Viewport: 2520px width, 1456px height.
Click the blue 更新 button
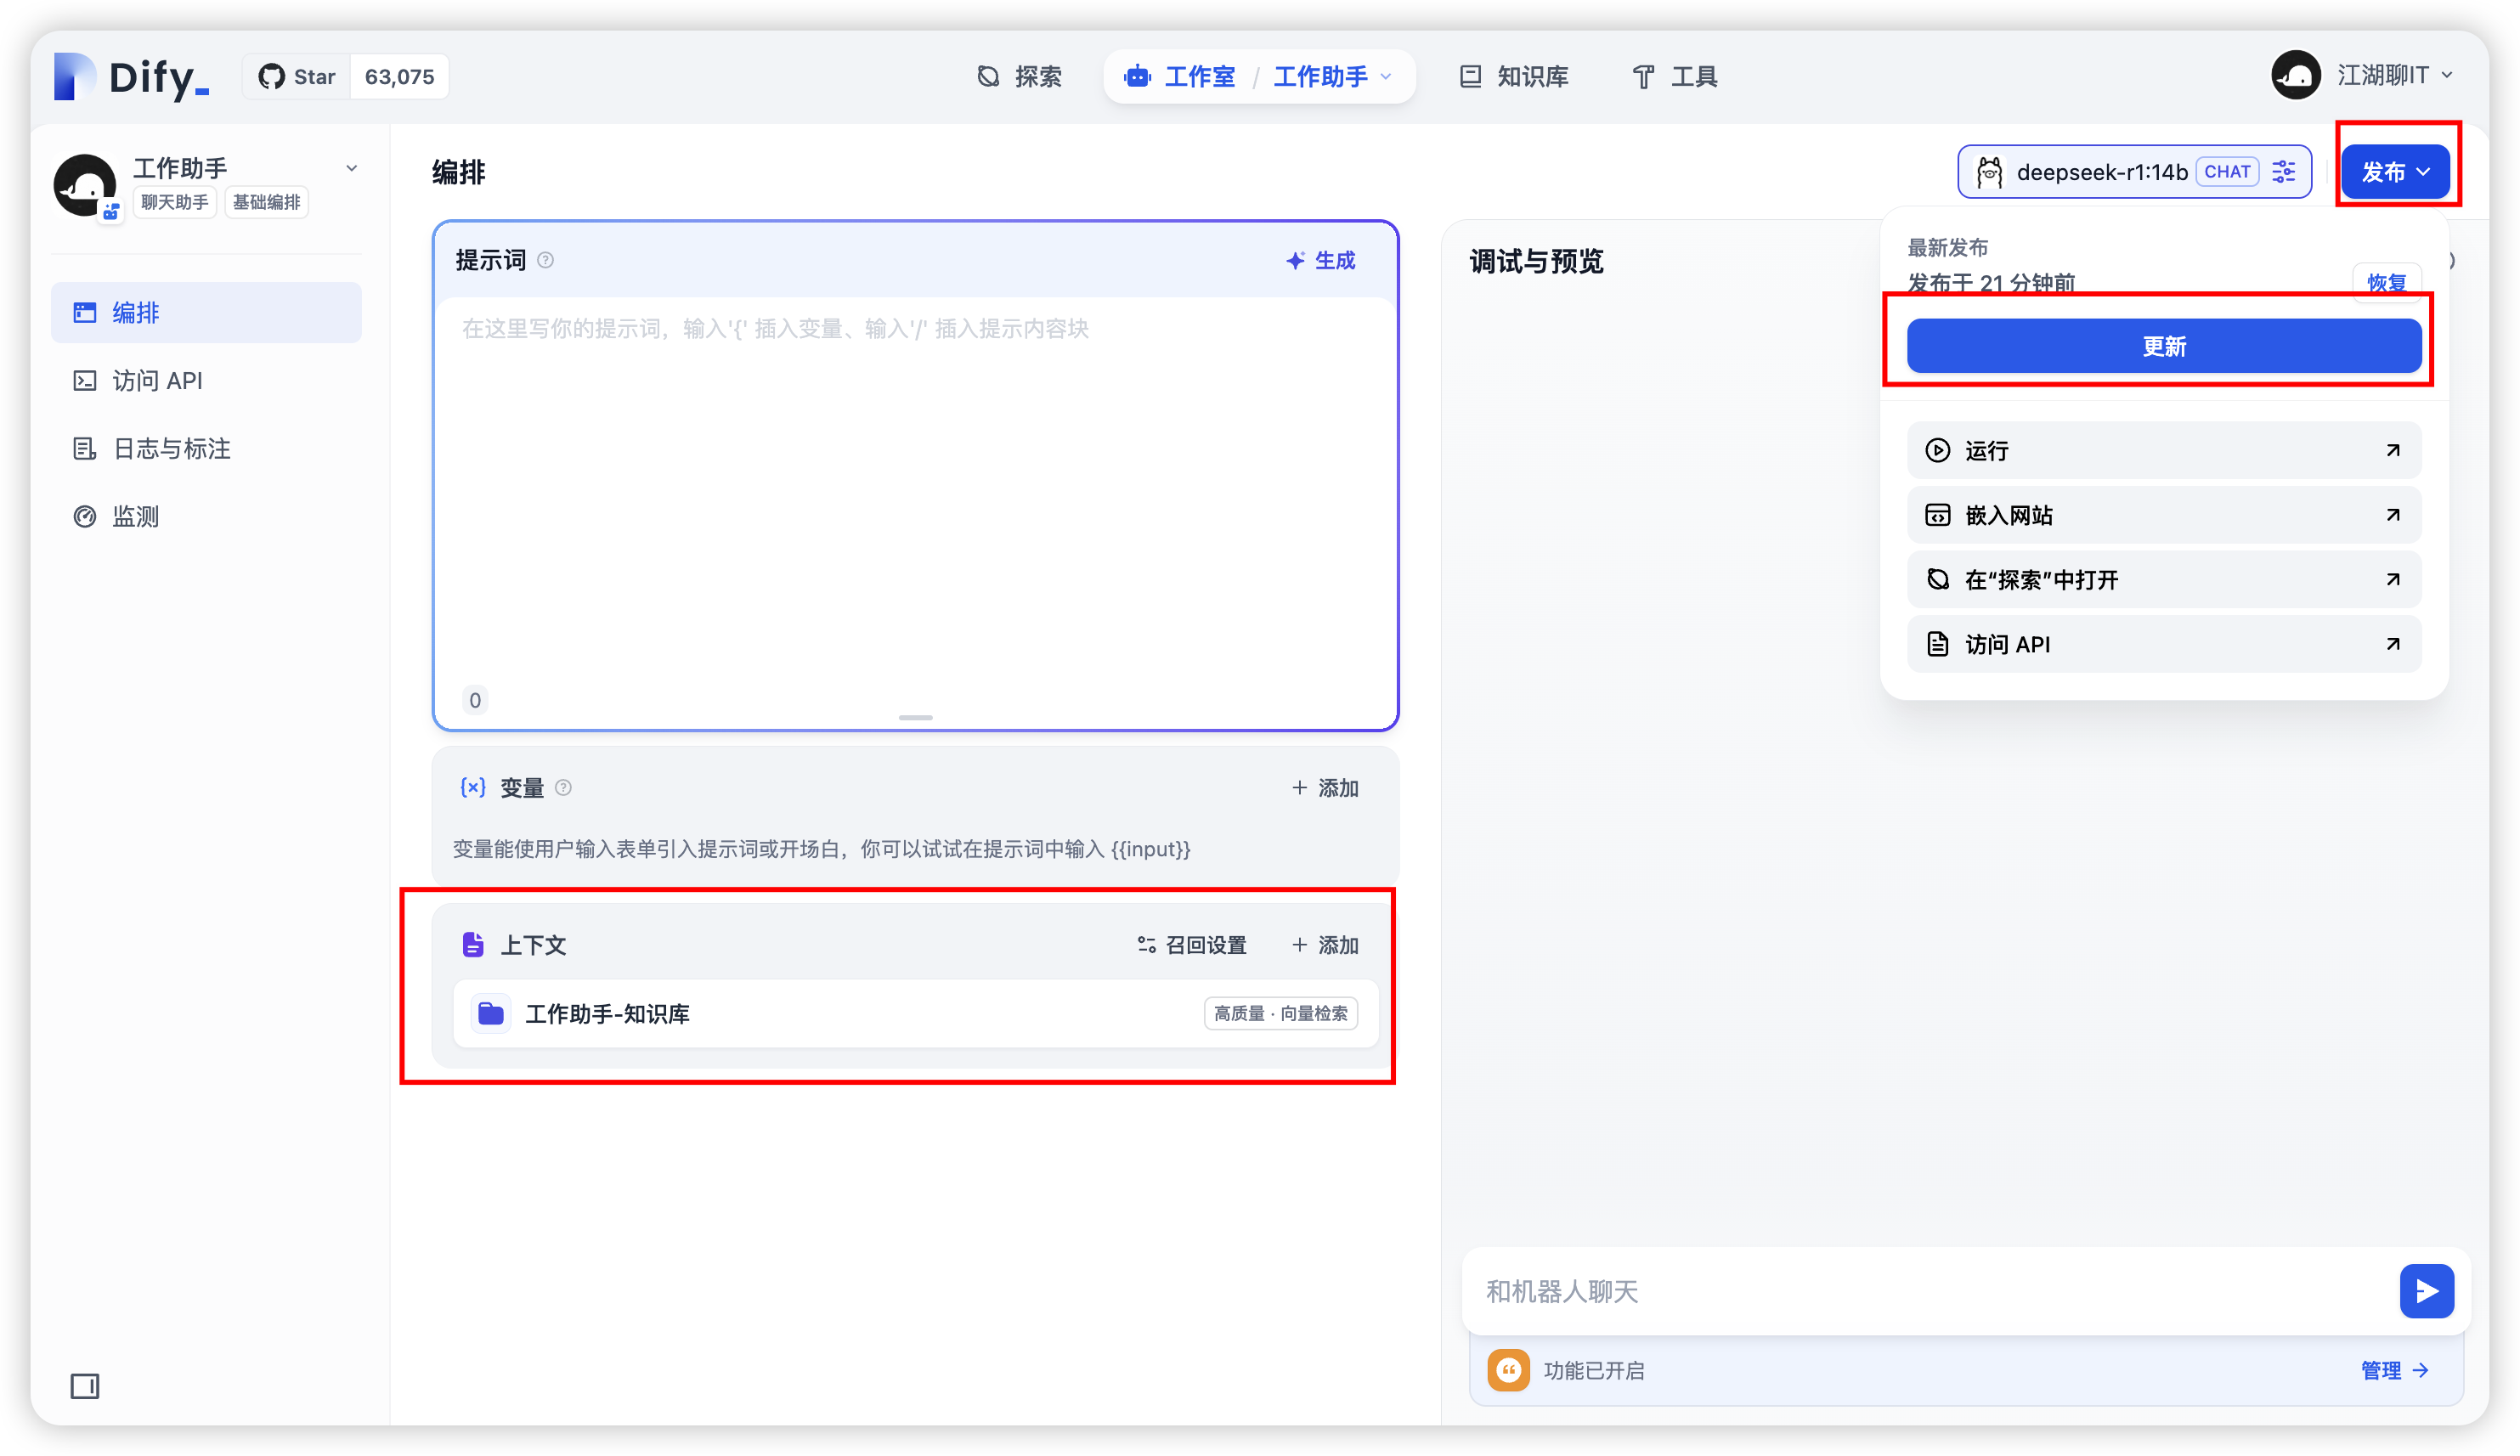[2163, 346]
